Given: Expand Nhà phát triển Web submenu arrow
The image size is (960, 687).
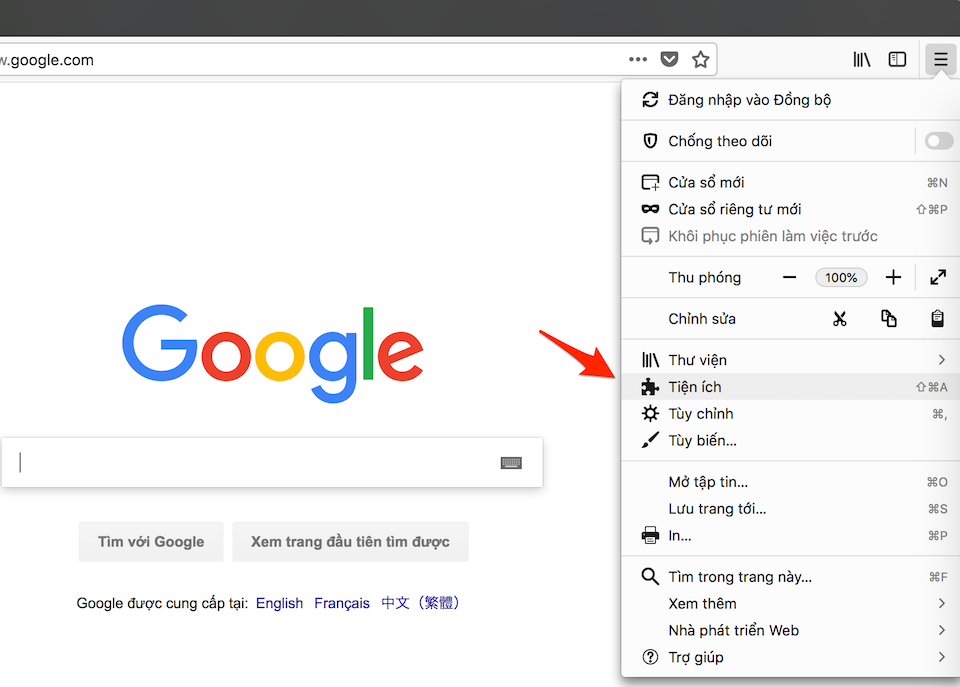Looking at the screenshot, I should [x=942, y=630].
